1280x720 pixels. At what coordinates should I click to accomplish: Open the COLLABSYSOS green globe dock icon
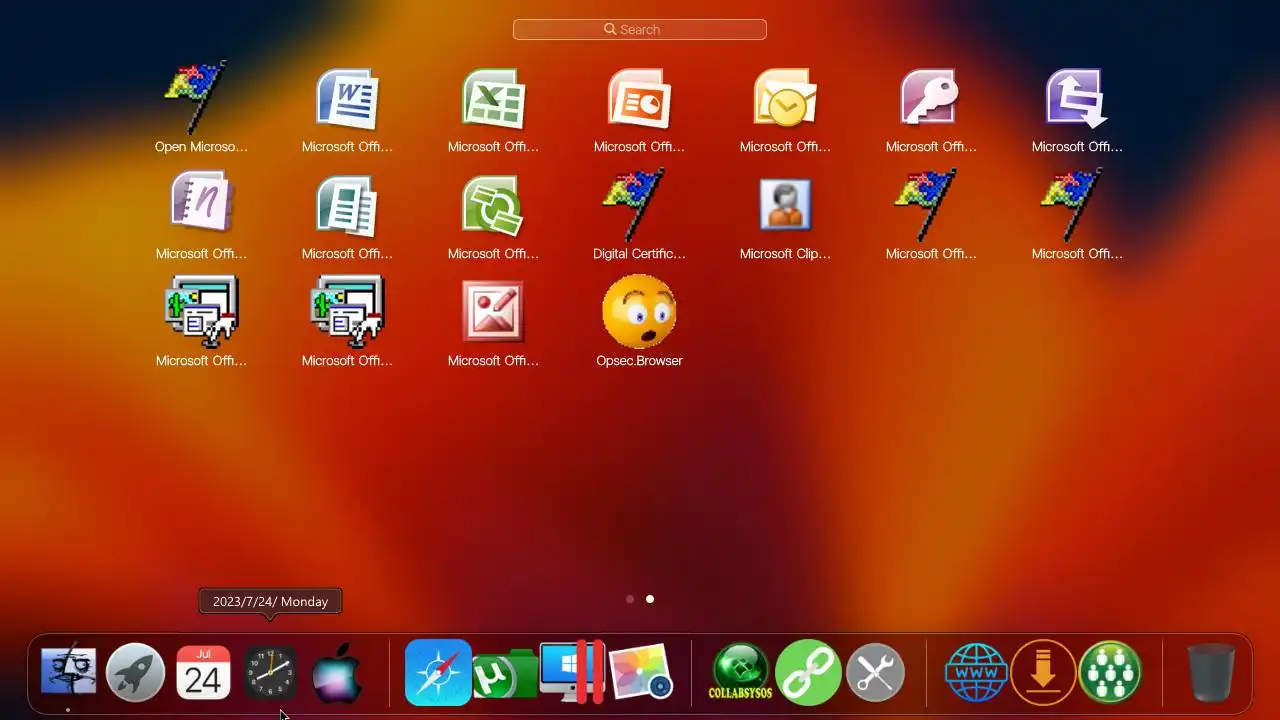pos(740,673)
